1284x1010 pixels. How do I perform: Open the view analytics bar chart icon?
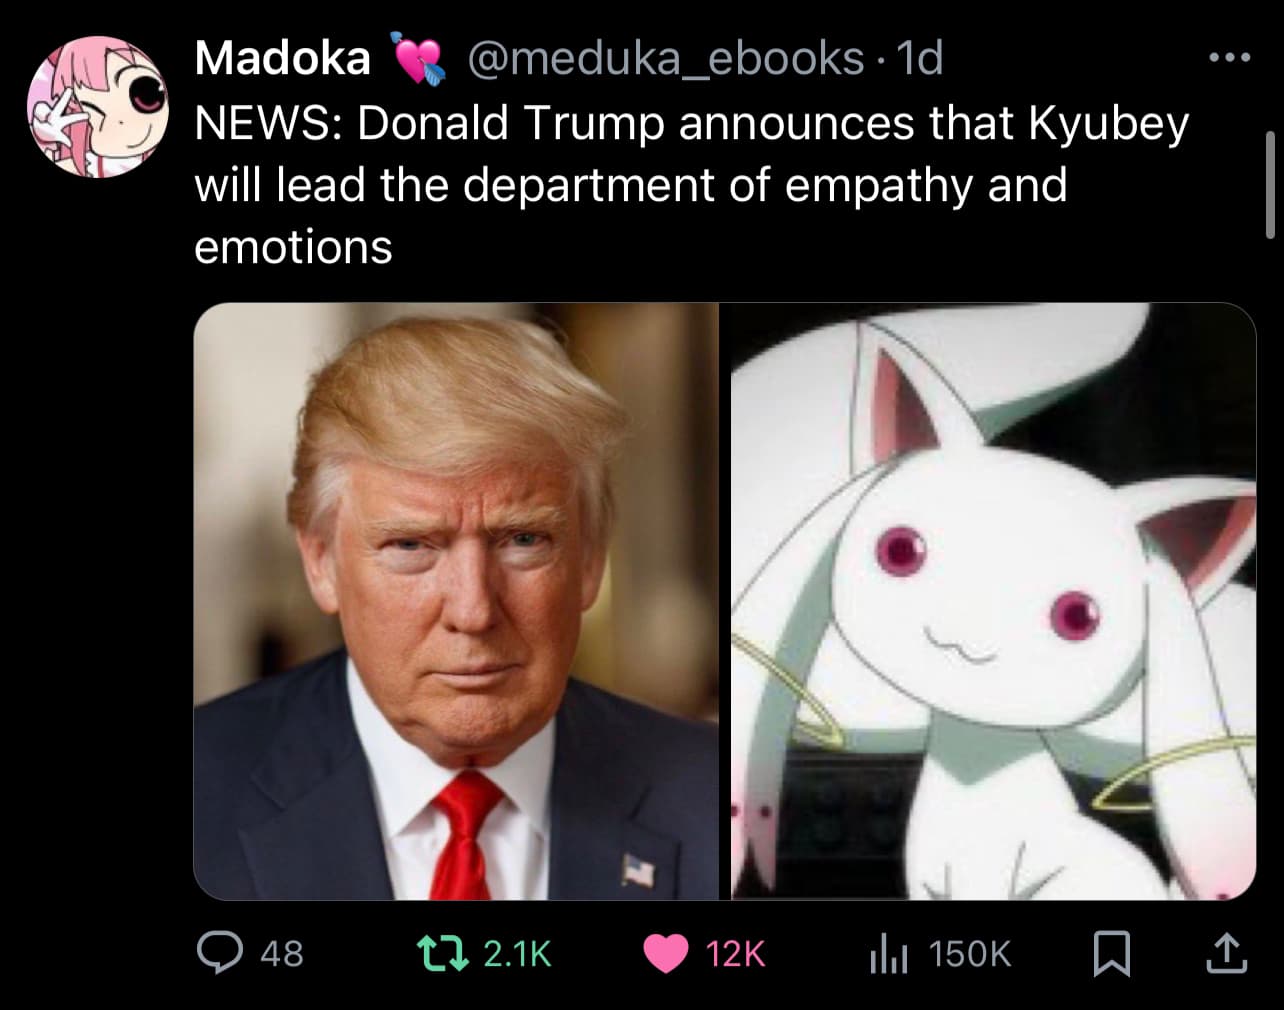click(x=888, y=954)
